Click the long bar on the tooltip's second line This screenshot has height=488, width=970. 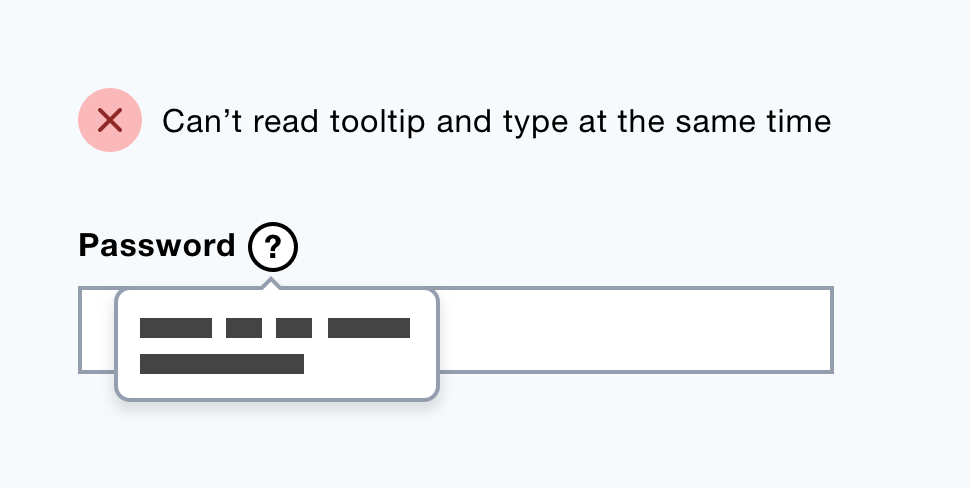click(222, 364)
